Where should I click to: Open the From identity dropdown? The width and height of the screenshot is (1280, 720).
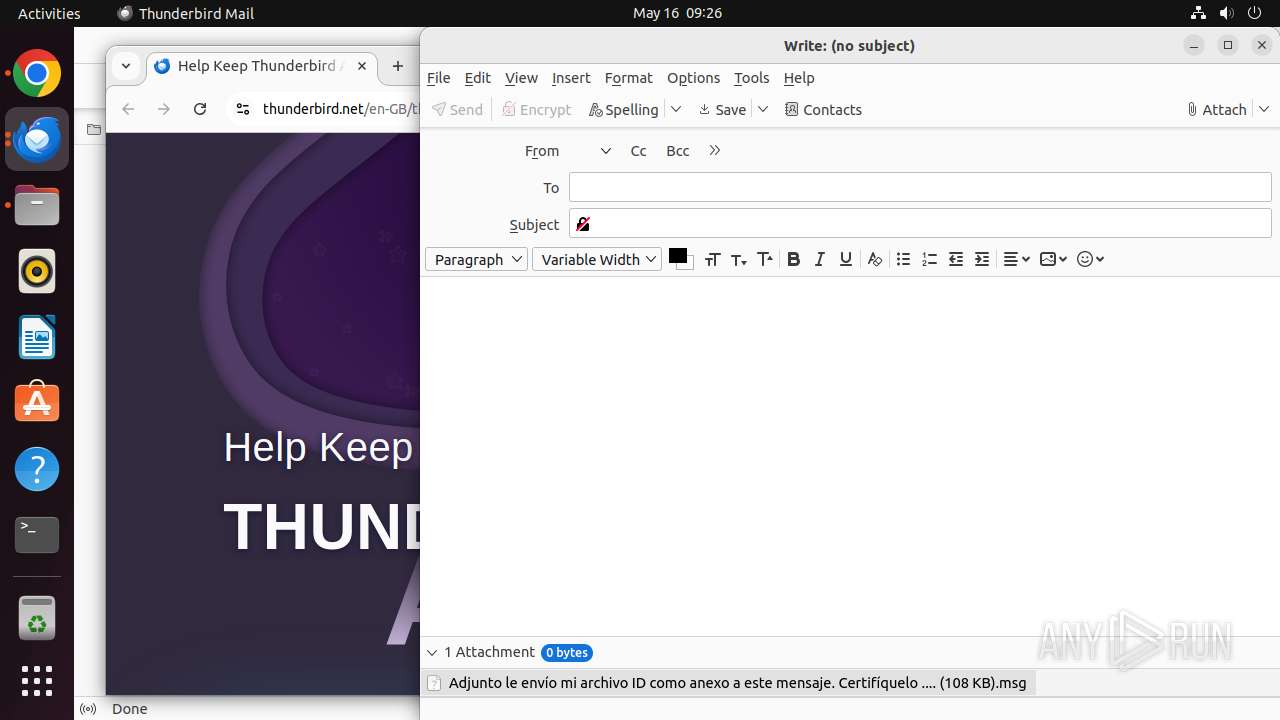pos(605,151)
